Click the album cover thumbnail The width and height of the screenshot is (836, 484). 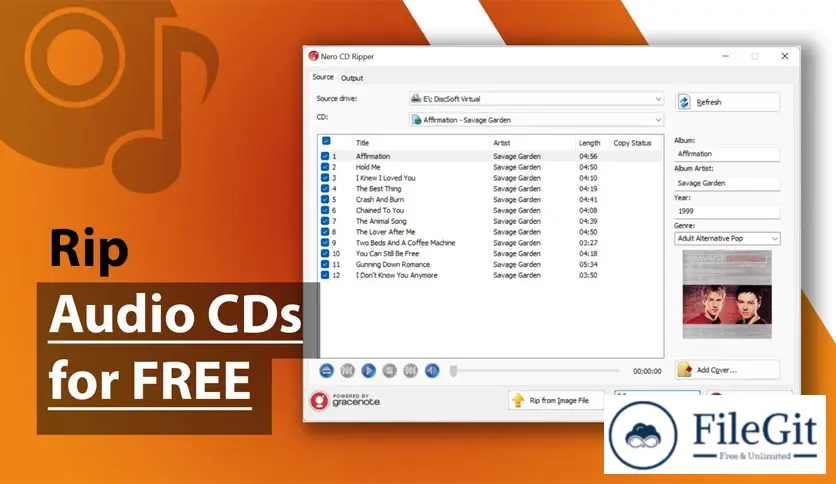coord(727,294)
